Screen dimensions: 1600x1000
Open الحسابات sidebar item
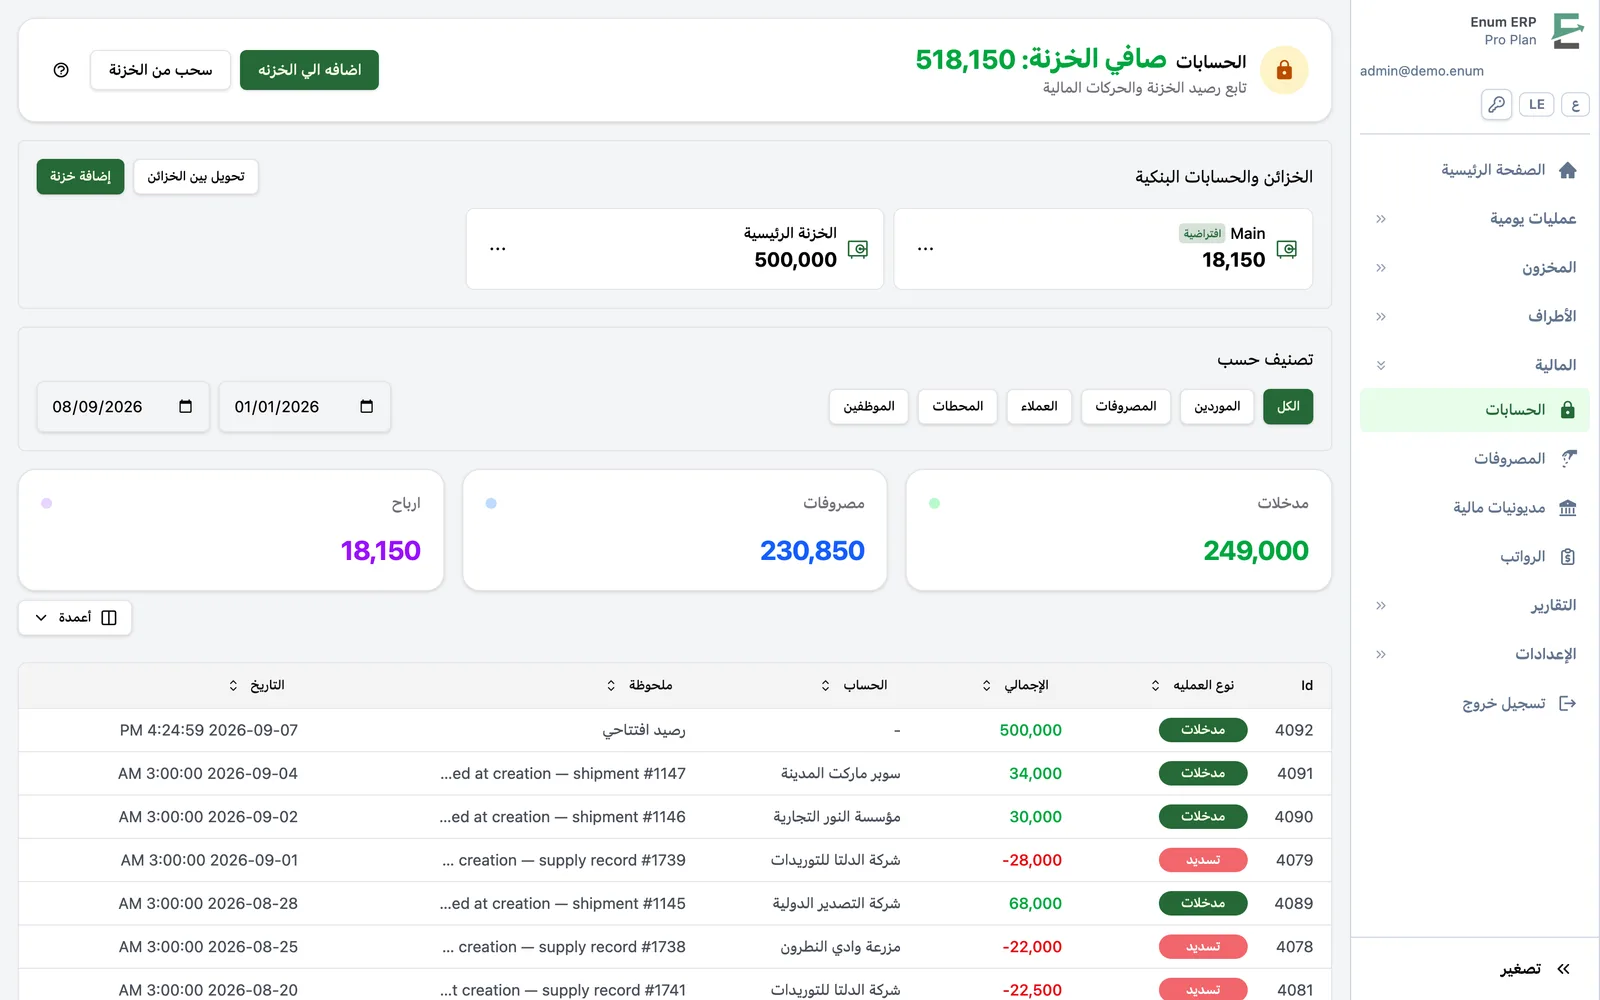1475,410
